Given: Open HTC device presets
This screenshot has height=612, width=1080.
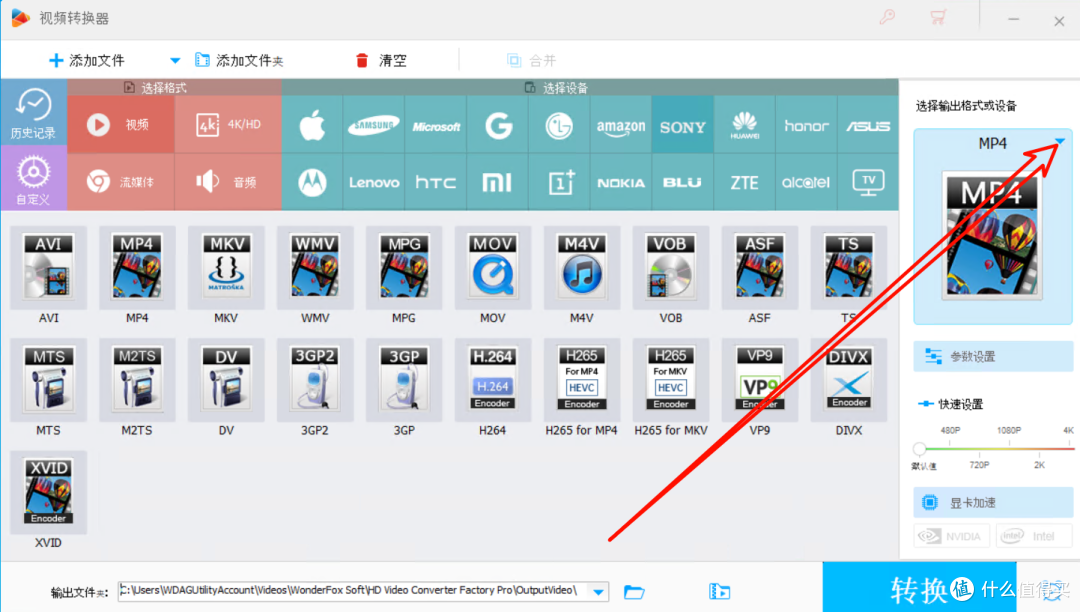Looking at the screenshot, I should click(436, 182).
